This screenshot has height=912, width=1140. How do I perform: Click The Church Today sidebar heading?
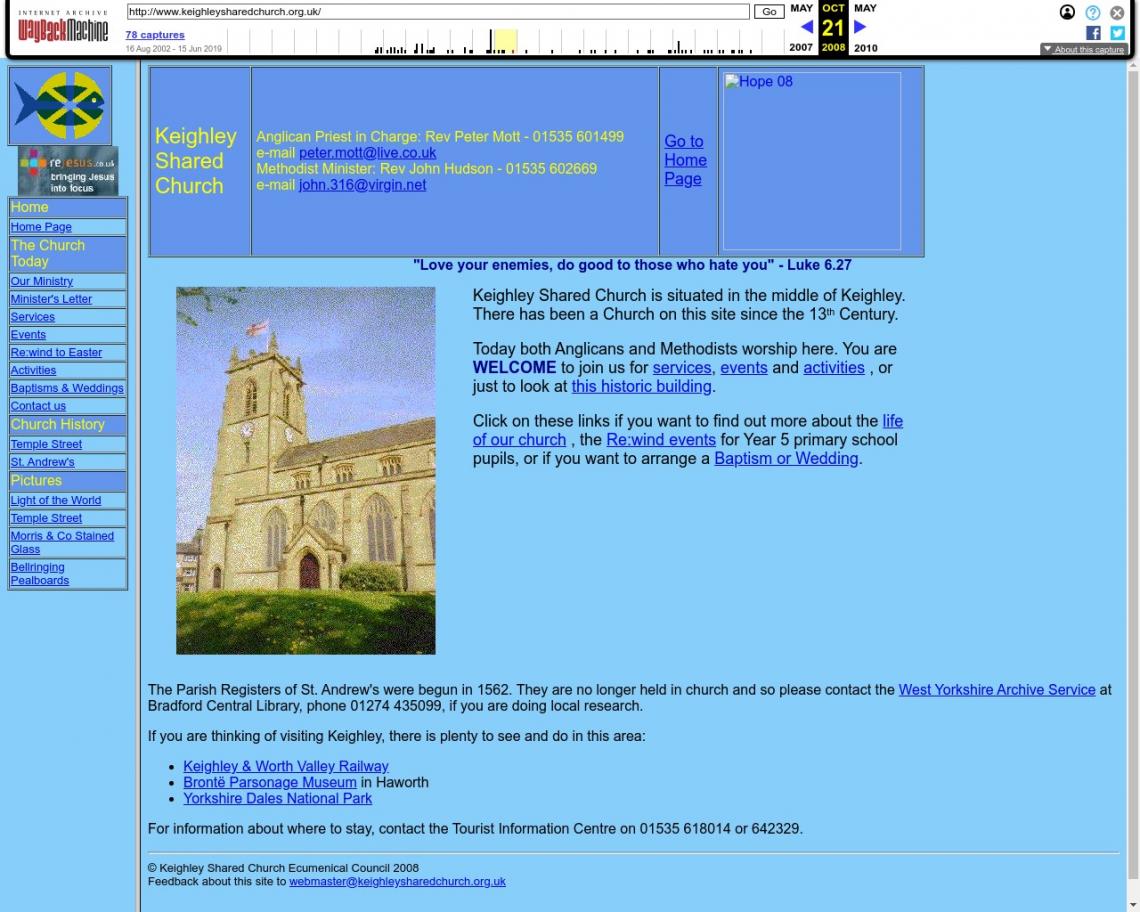[x=48, y=253]
